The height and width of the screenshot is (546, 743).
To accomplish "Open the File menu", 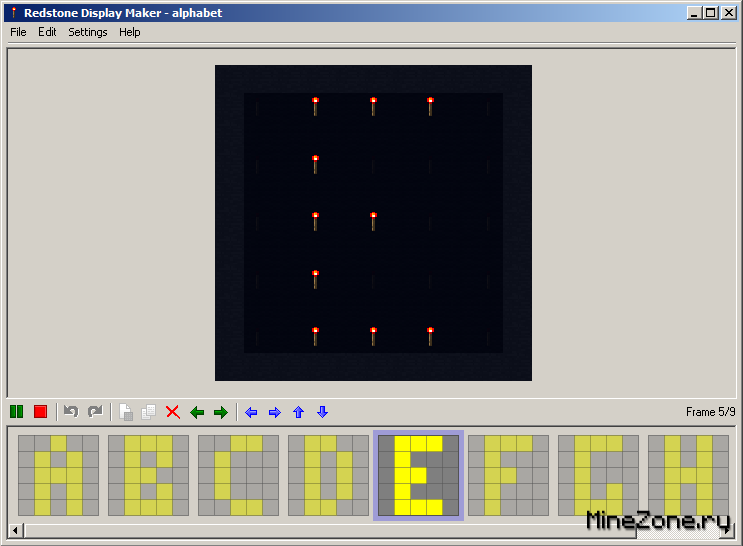I will coord(18,32).
